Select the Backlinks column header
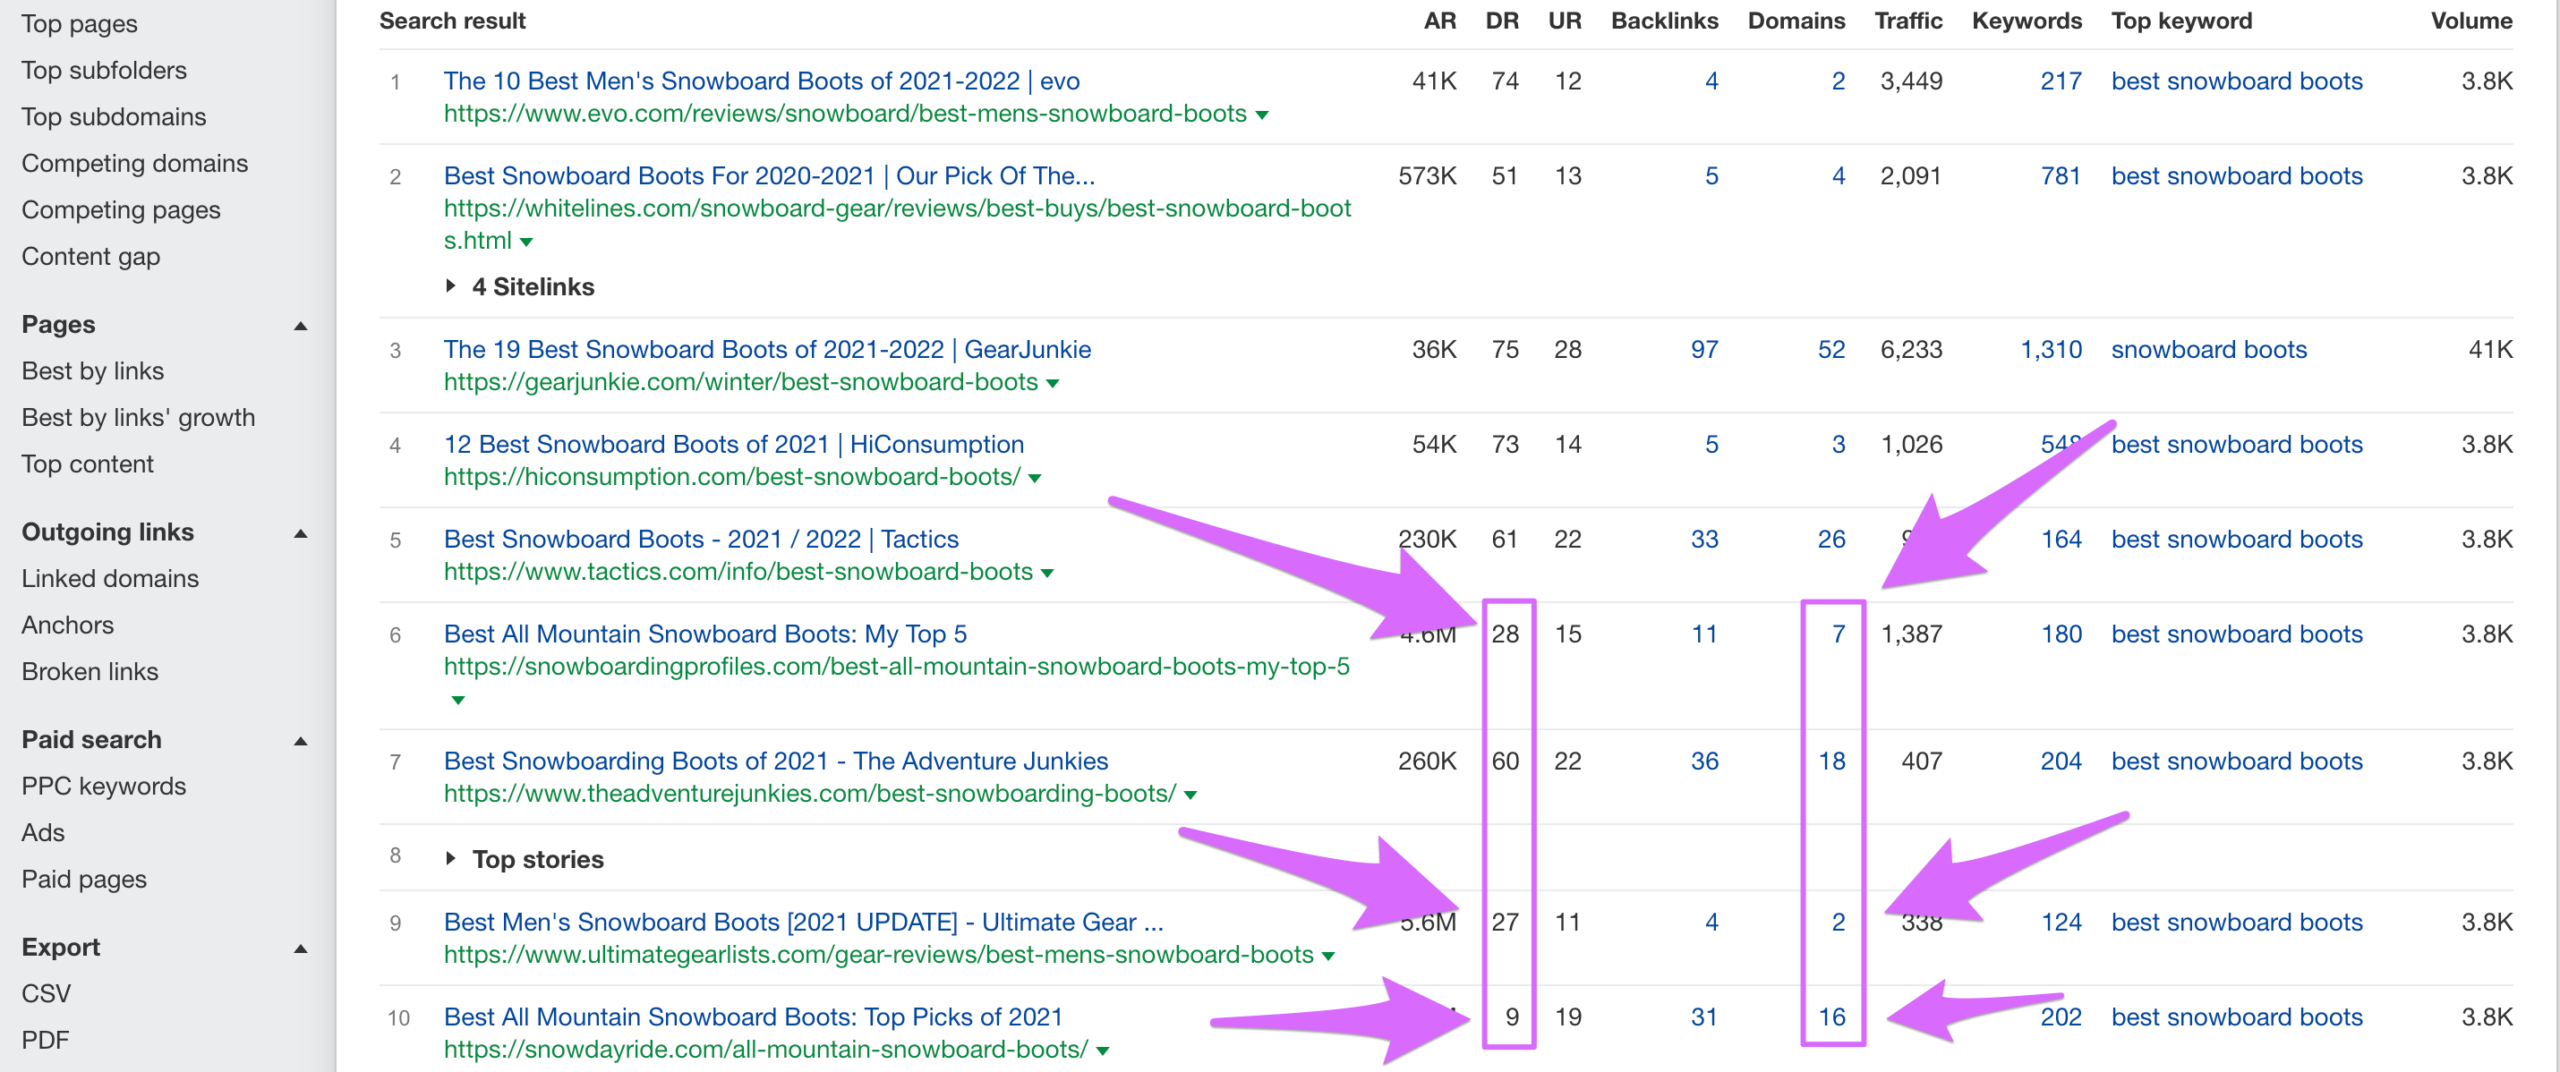Screen dimensions: 2560x1072 coord(1664,21)
